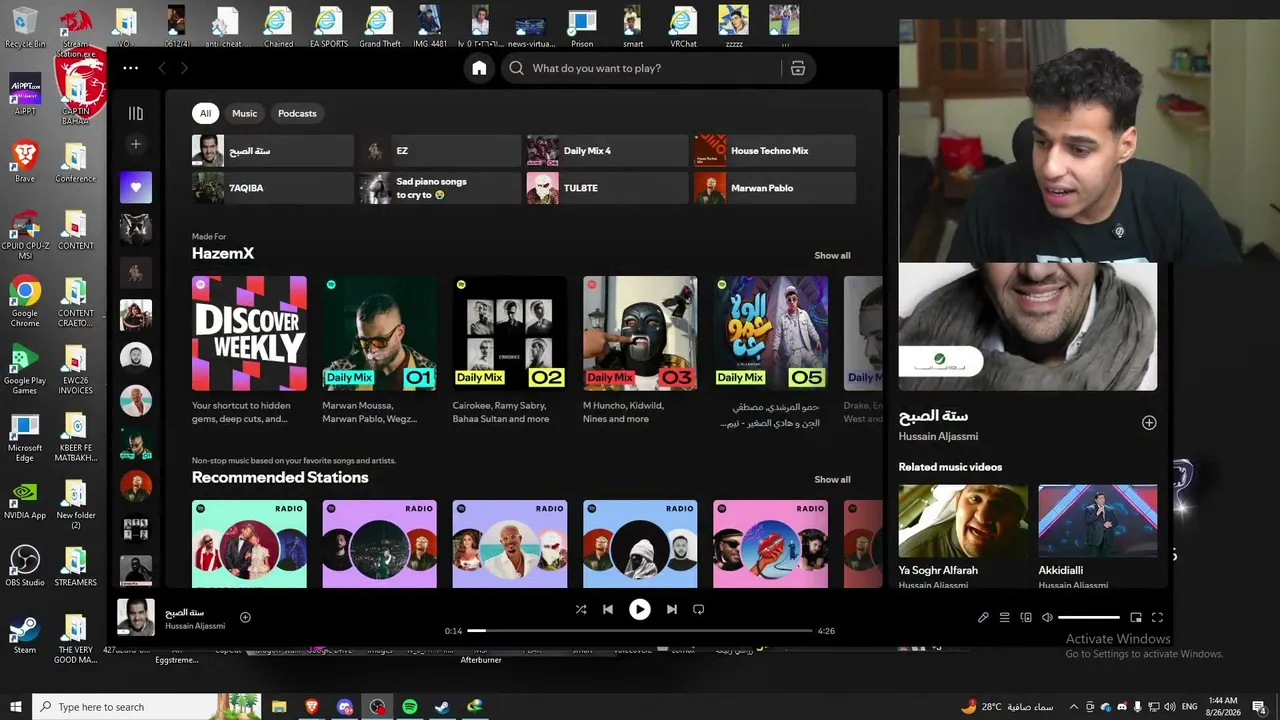Open the 7AQIBA shortcut tile
Image resolution: width=1280 pixels, height=720 pixels.
272,188
